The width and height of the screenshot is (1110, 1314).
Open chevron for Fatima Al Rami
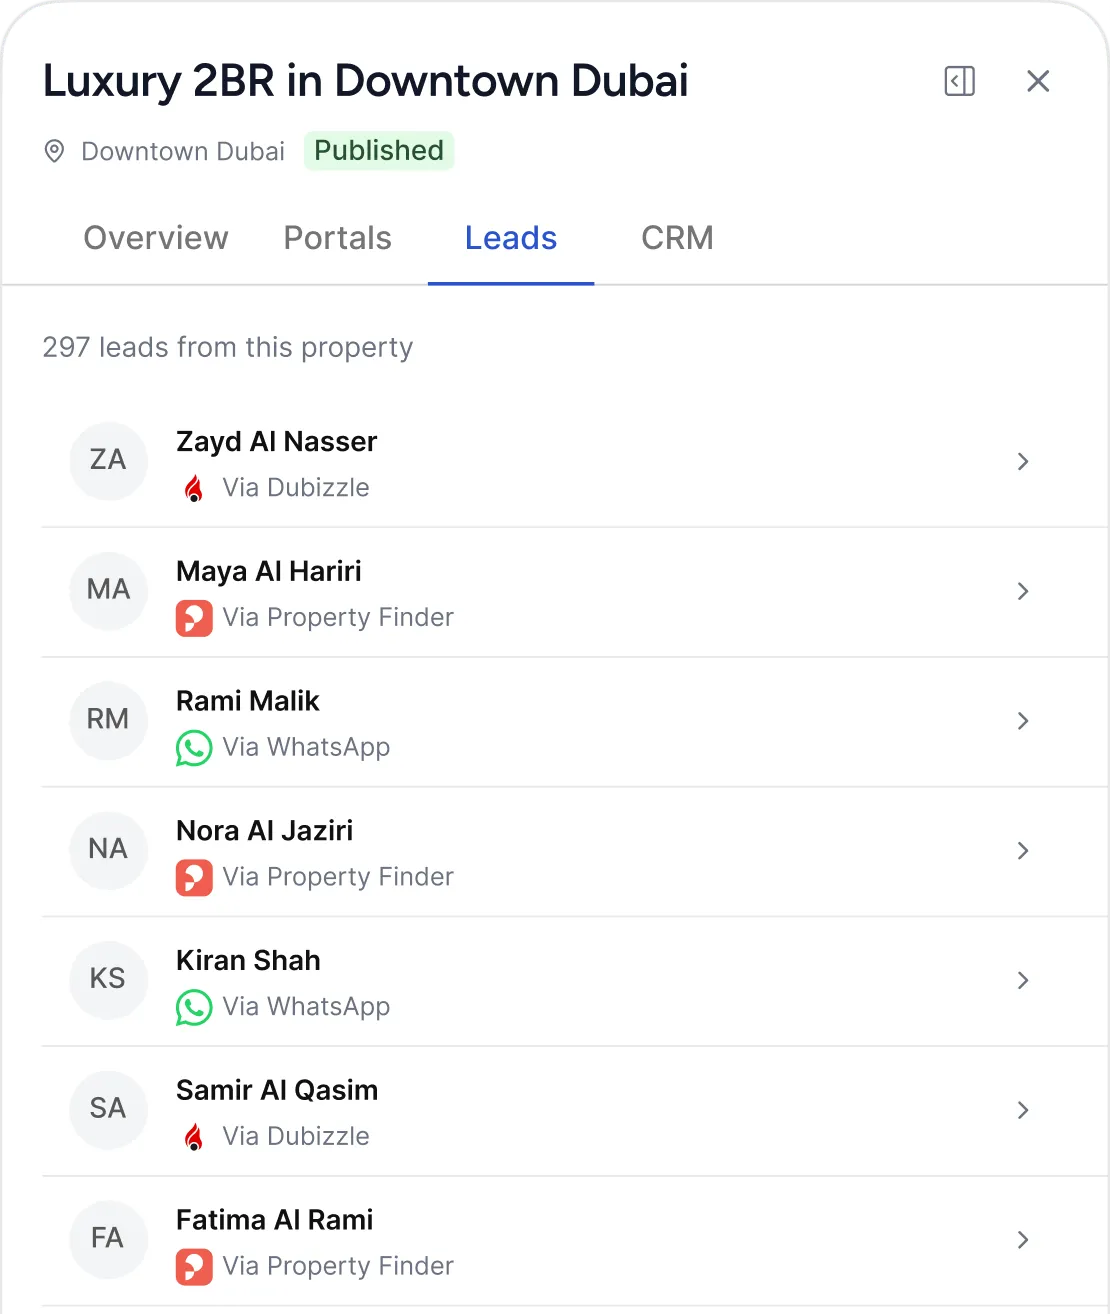coord(1023,1240)
